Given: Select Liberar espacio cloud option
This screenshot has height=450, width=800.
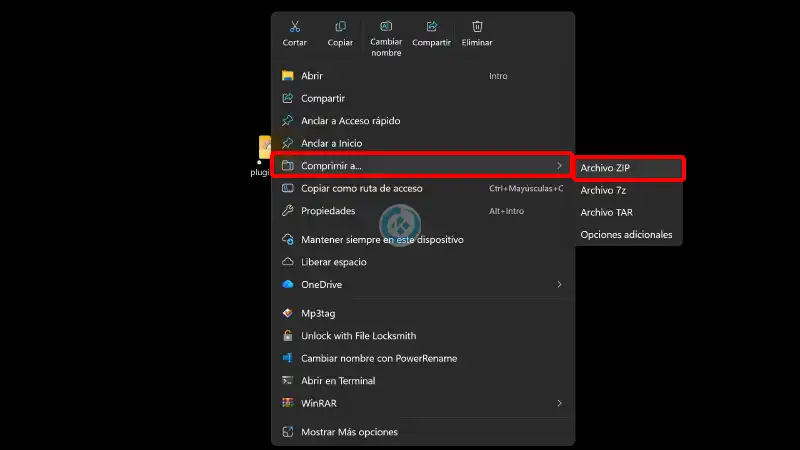Looking at the screenshot, I should [334, 262].
